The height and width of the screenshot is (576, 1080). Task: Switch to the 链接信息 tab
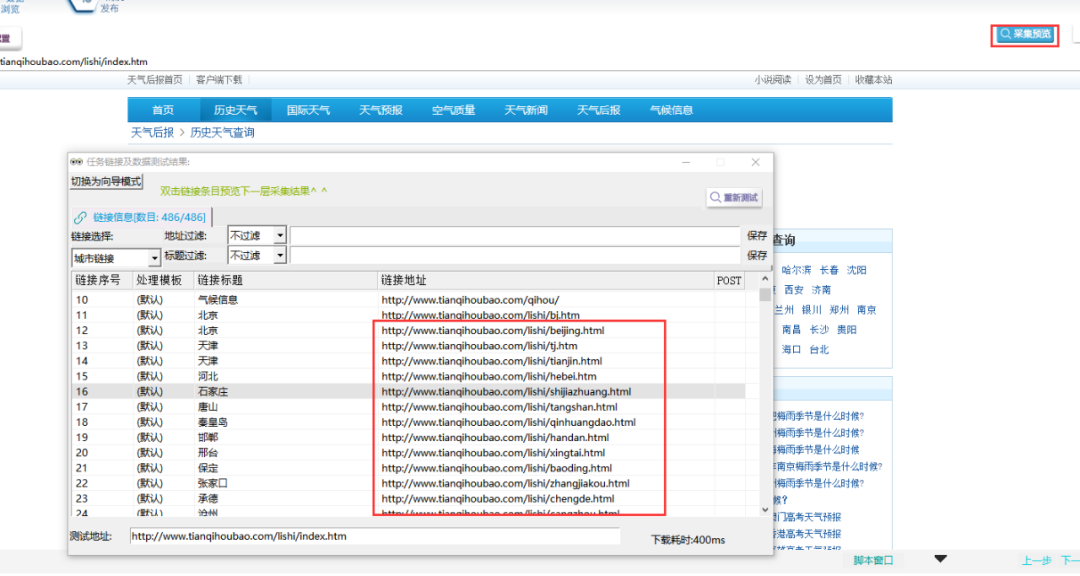(140, 217)
